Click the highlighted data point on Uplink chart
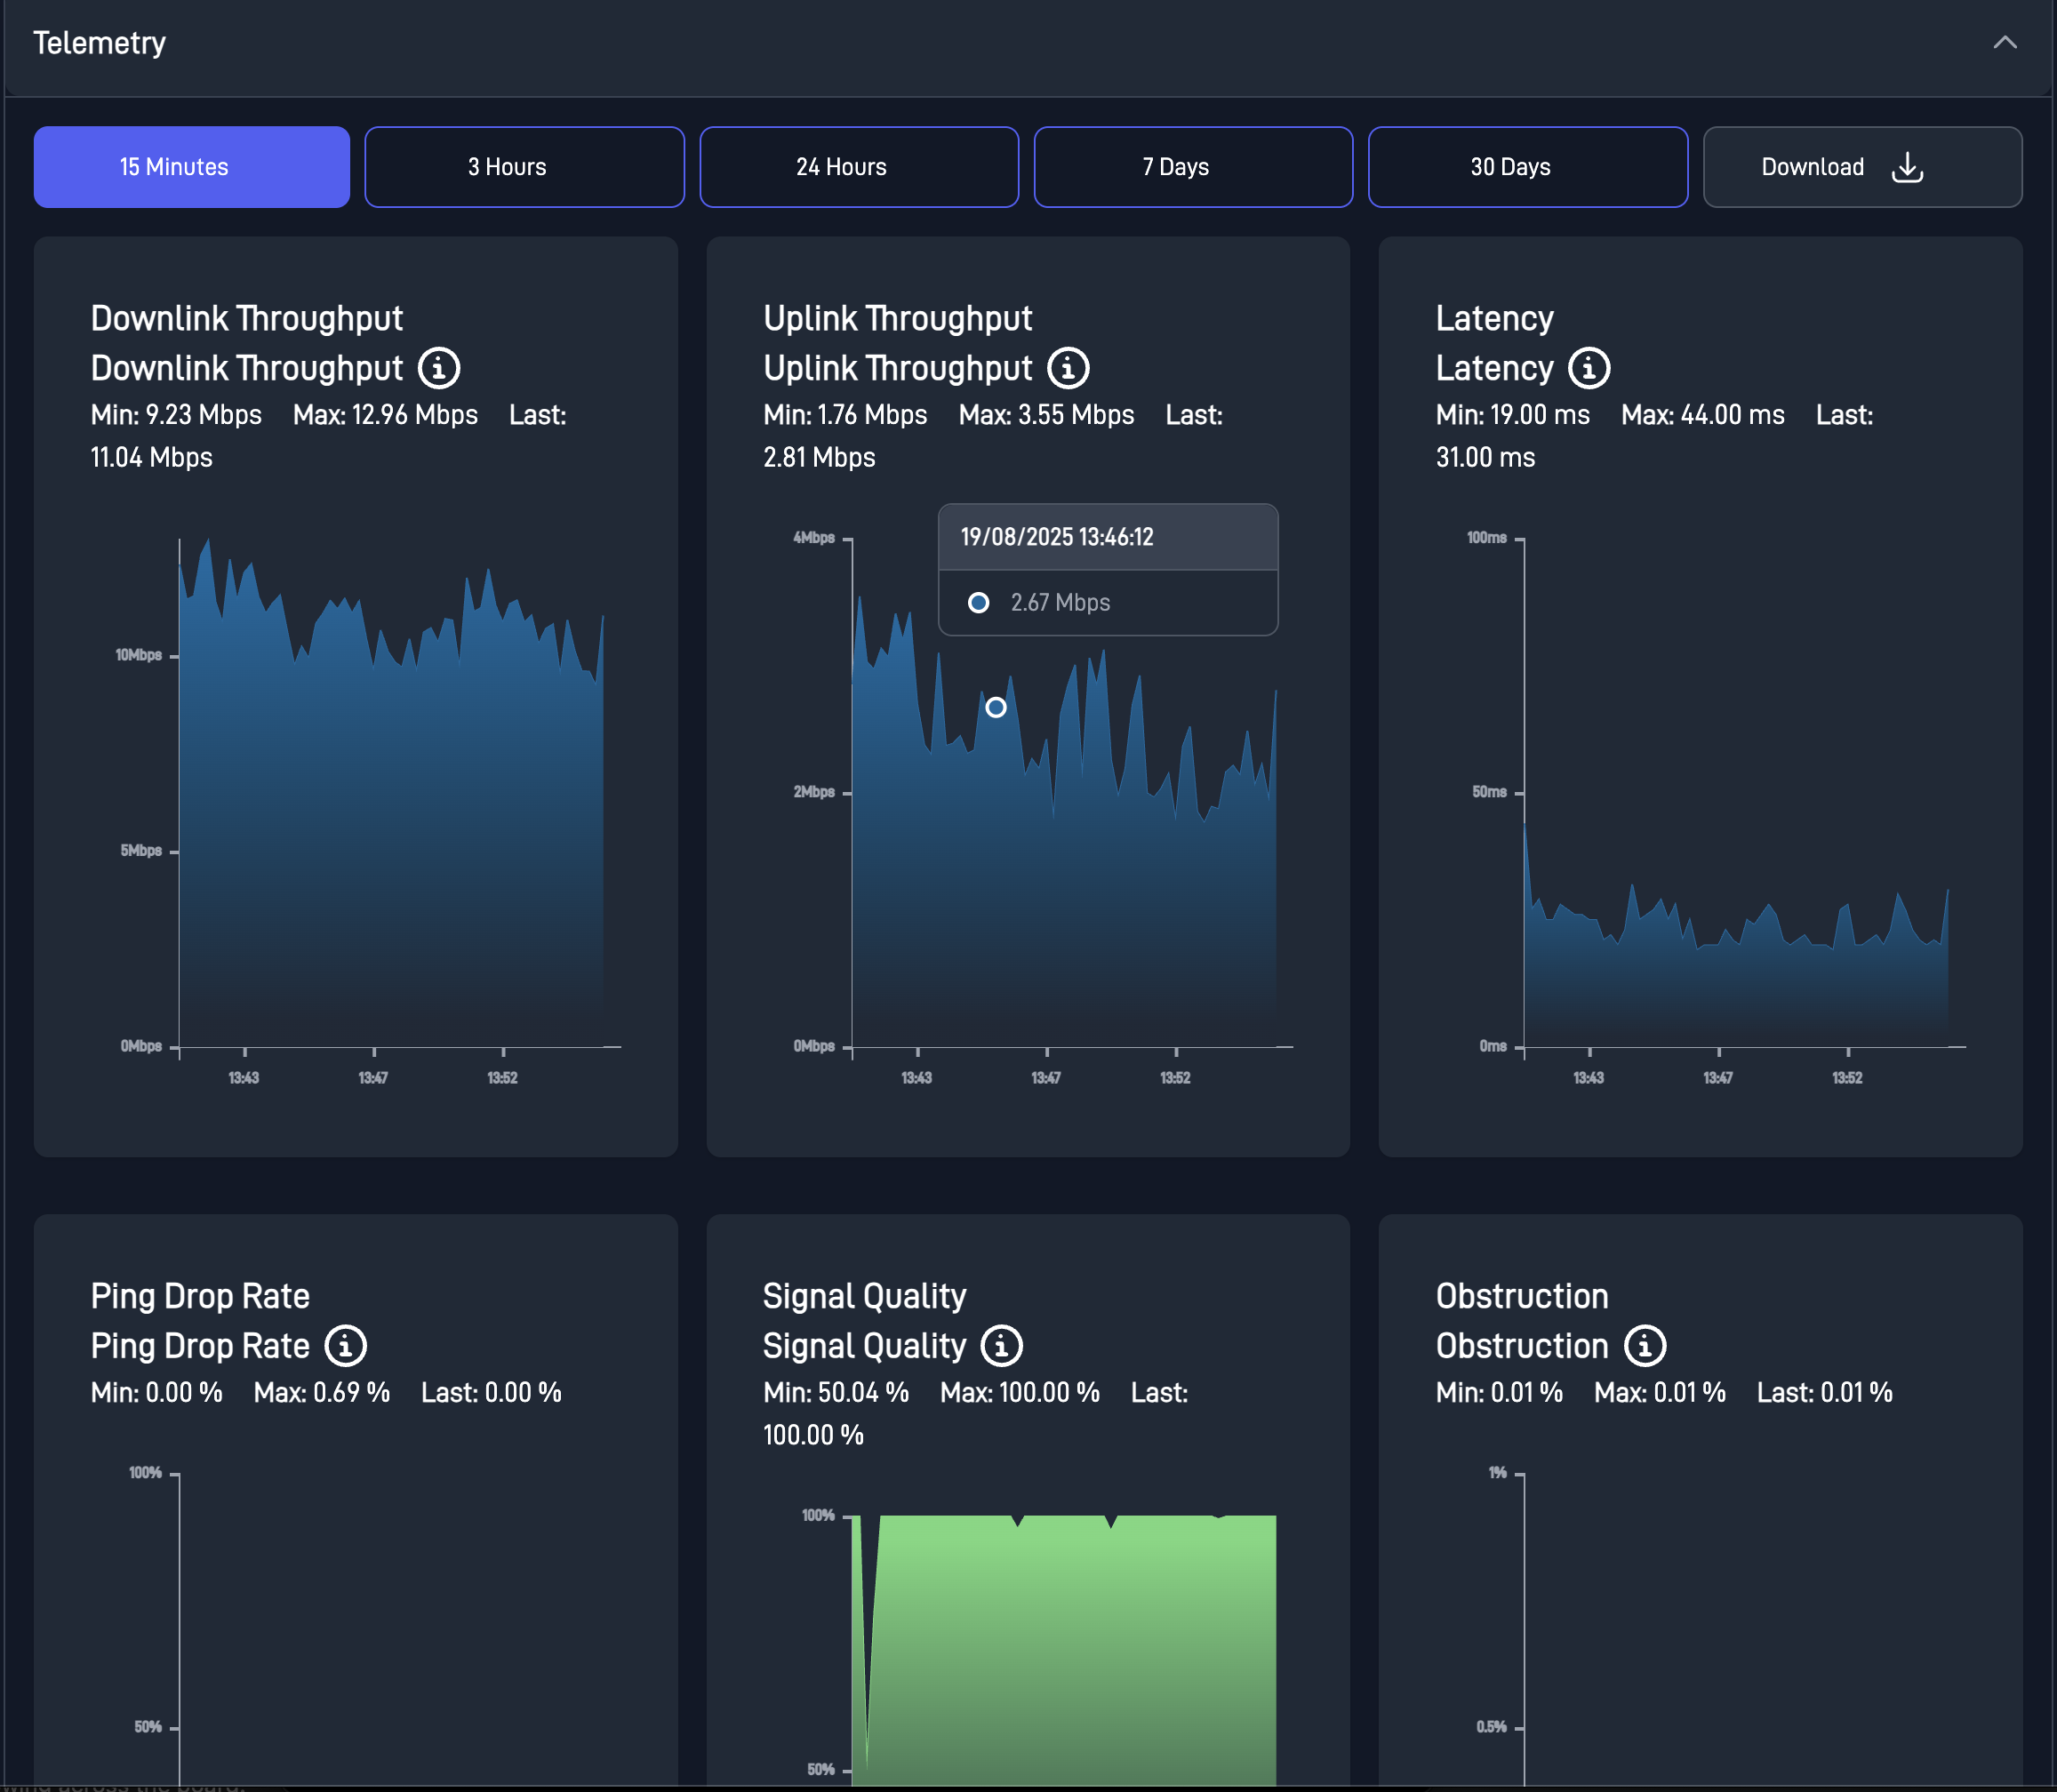The height and width of the screenshot is (1792, 2057). (x=996, y=707)
